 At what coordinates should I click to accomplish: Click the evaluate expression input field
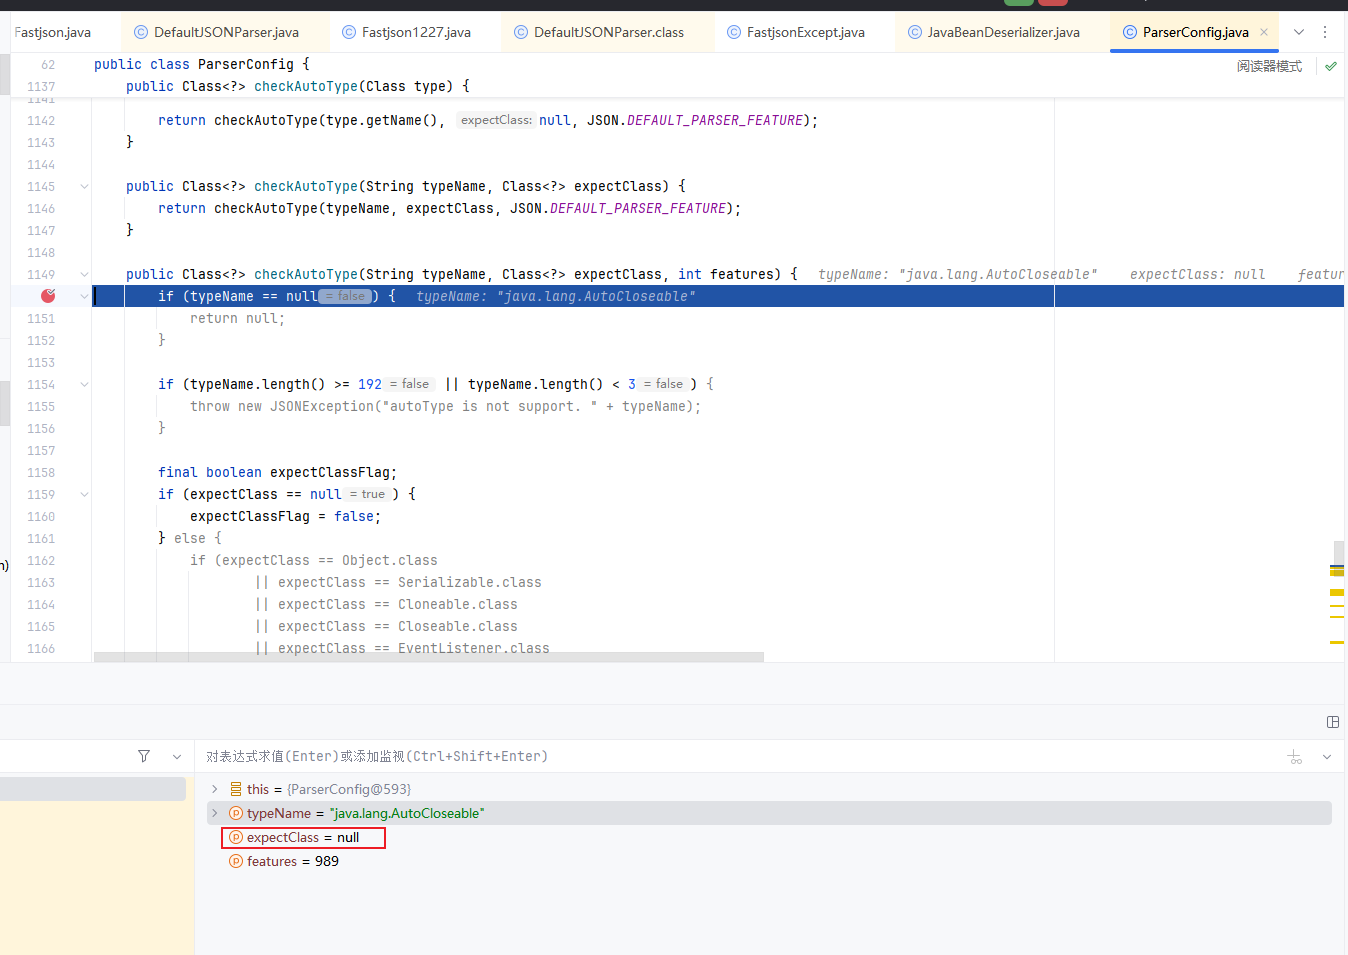(x=740, y=757)
